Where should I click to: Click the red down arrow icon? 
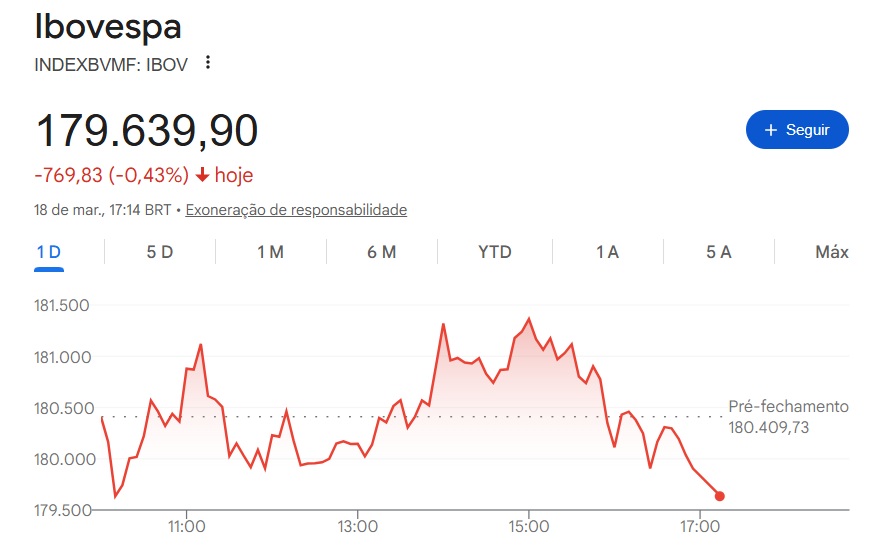[202, 176]
